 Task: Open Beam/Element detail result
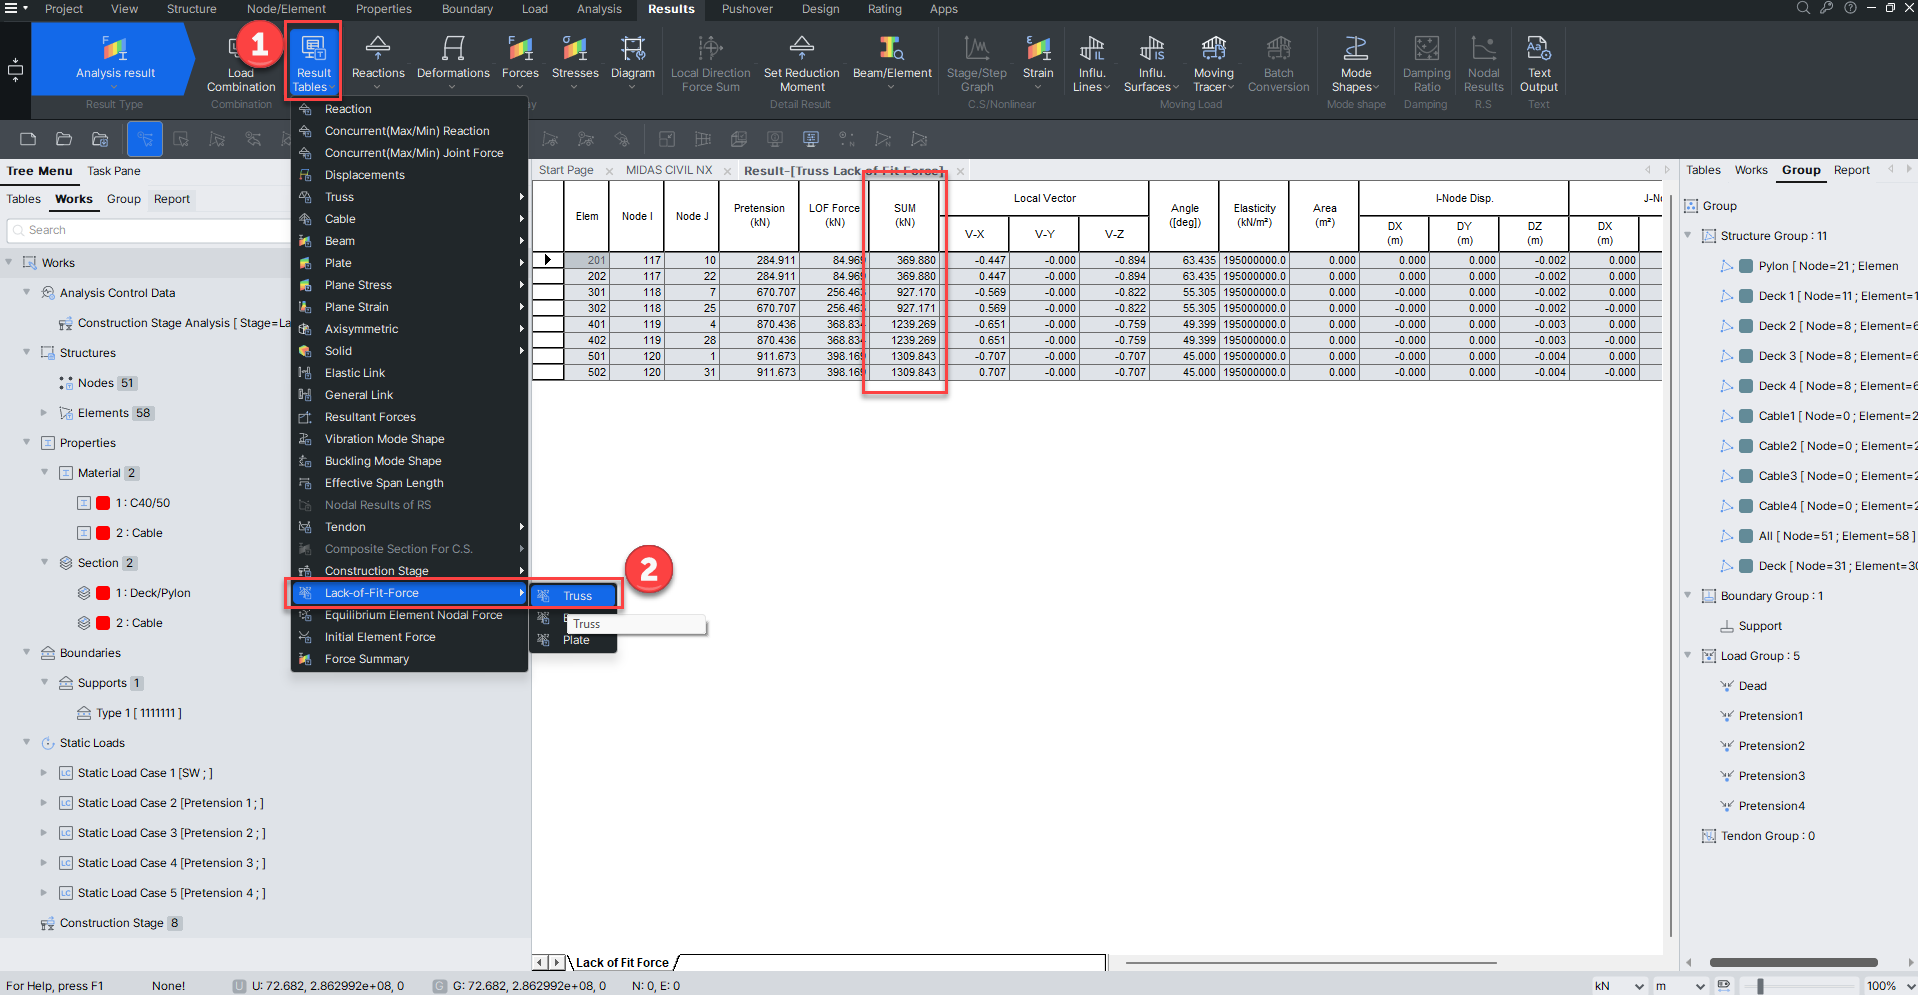coord(892,60)
